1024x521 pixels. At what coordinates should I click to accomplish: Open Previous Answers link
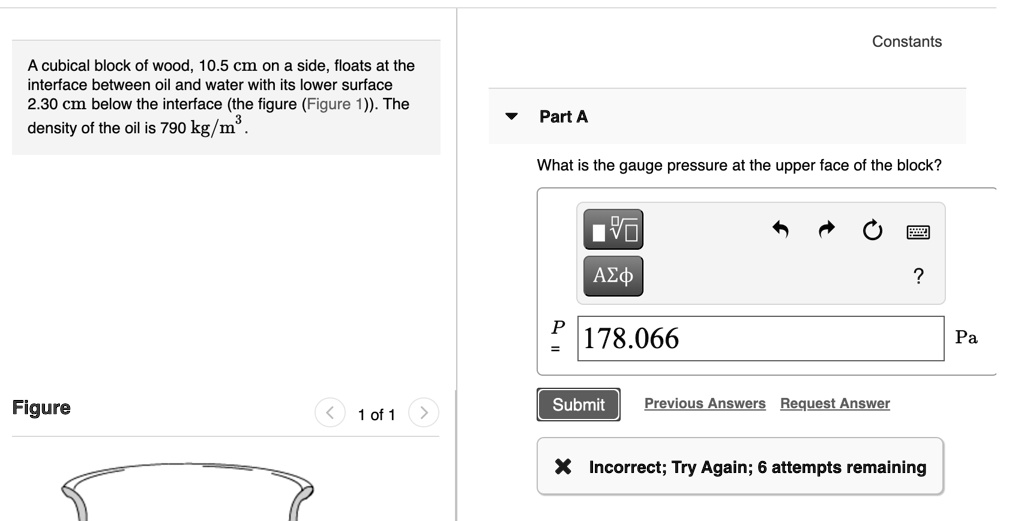tap(705, 404)
